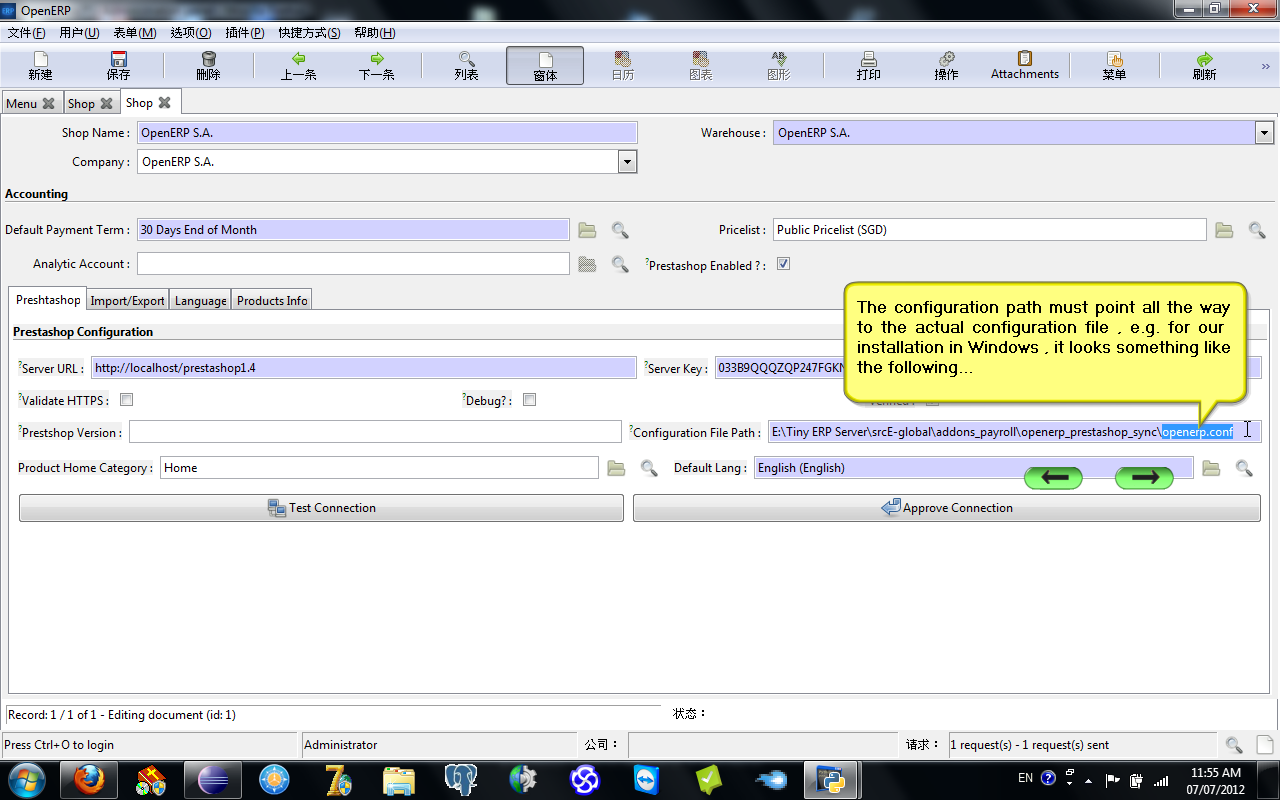Viewport: 1280px width, 800px height.
Task: Delete the record using 删除 icon
Action: 208,66
